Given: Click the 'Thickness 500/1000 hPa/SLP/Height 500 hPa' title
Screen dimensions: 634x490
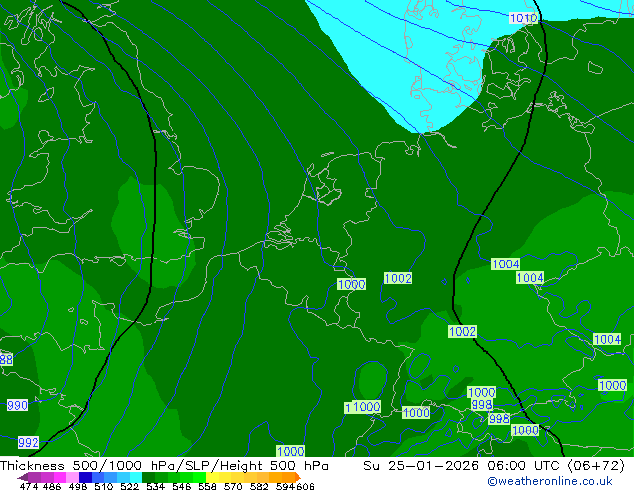Looking at the screenshot, I should (x=164, y=466).
